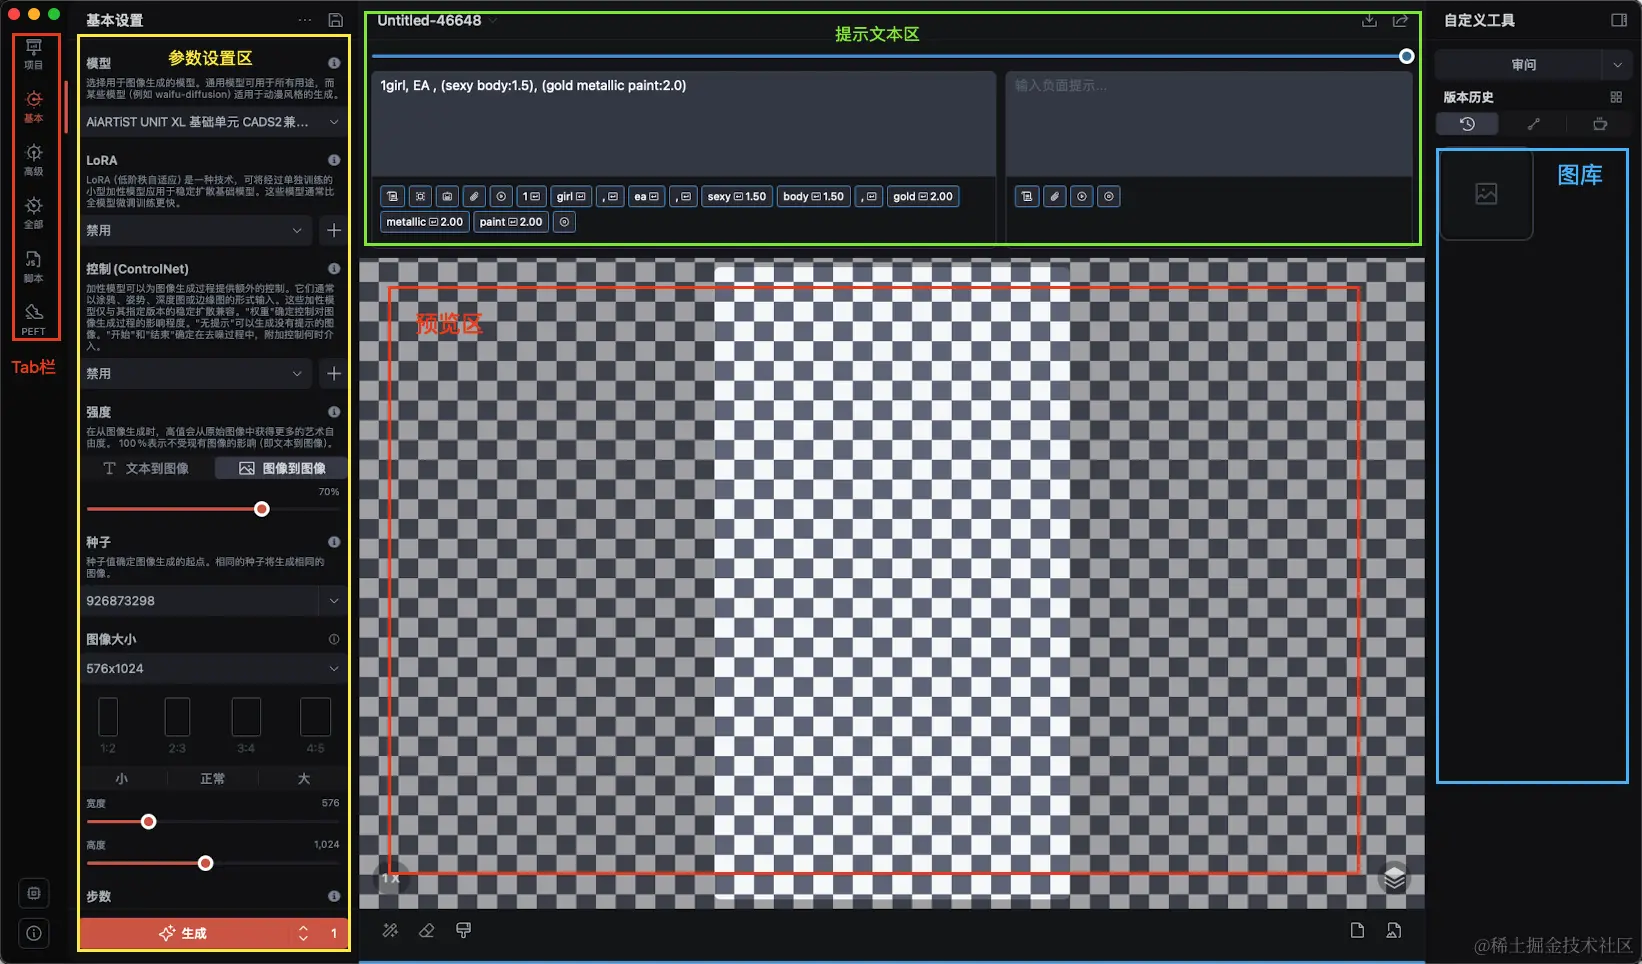Show info for 控制 (ControlNet) setting
This screenshot has height=964, width=1642.
click(334, 269)
